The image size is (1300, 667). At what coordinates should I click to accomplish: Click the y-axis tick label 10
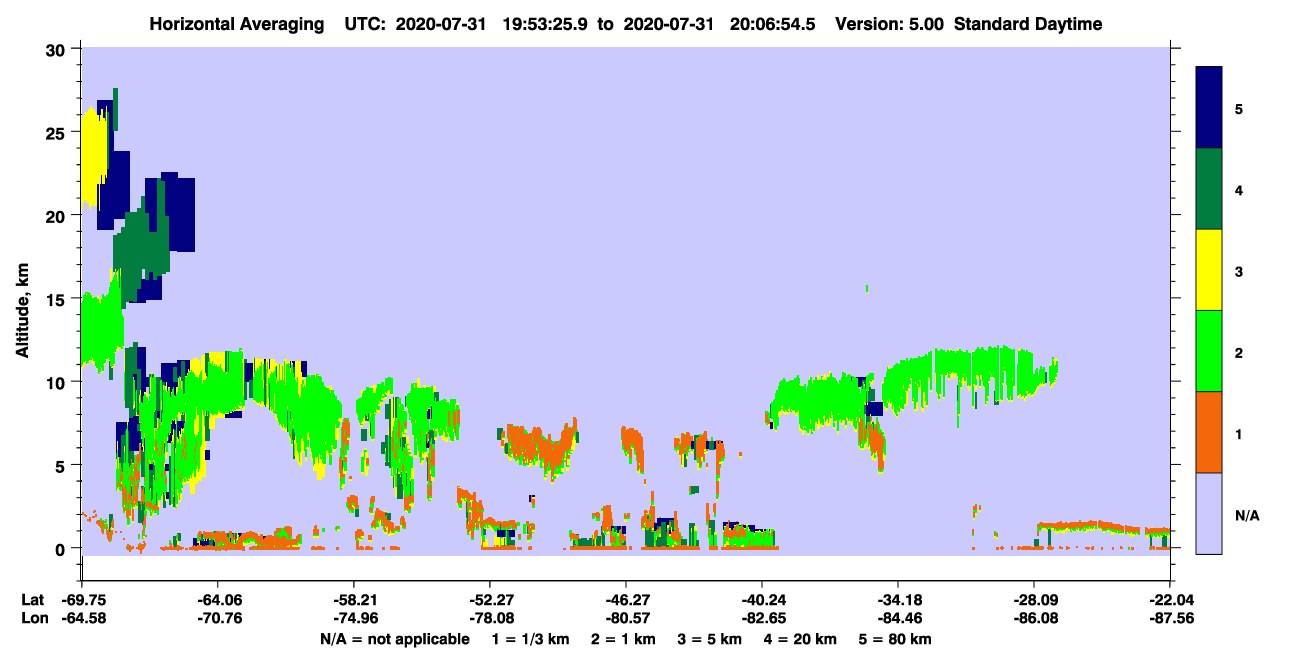coord(57,382)
